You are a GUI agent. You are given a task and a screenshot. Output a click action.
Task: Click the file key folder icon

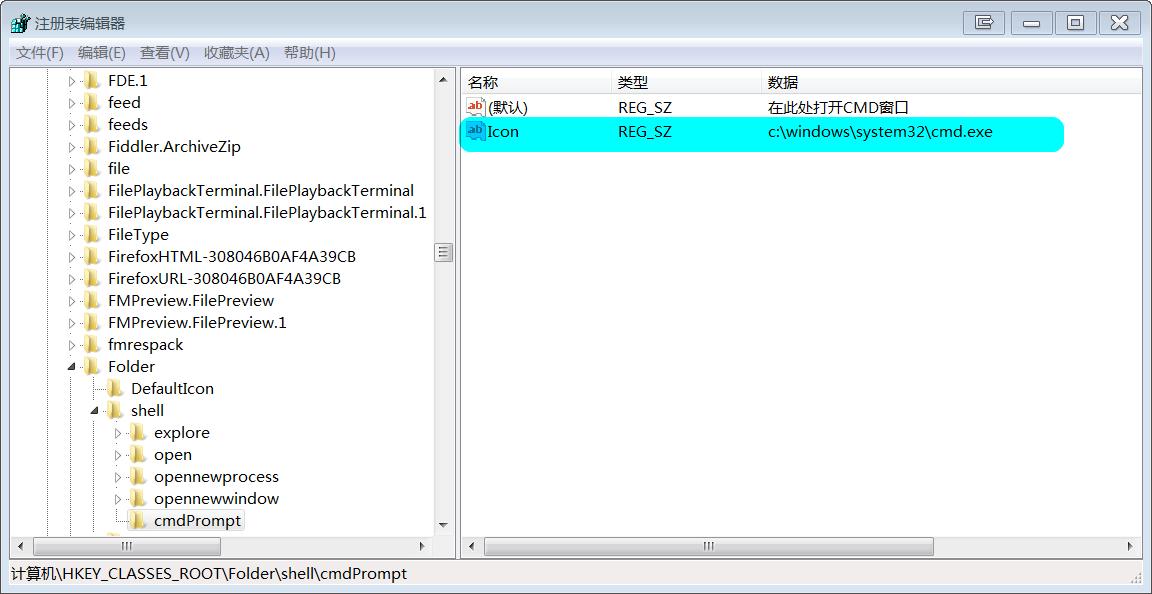tap(92, 168)
